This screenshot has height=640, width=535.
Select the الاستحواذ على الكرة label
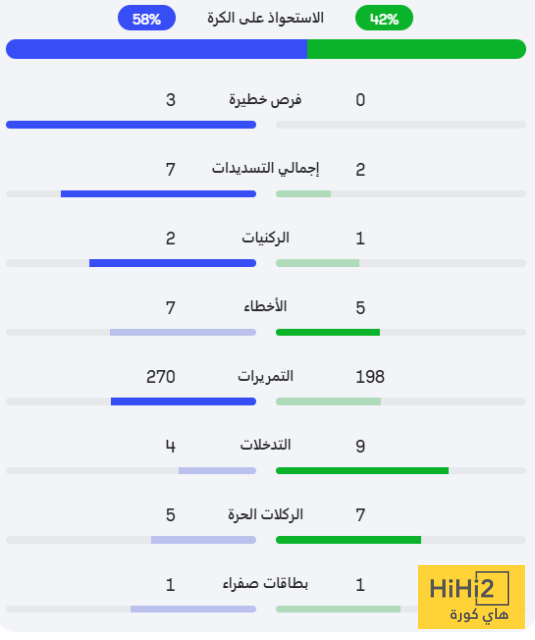click(x=265, y=18)
